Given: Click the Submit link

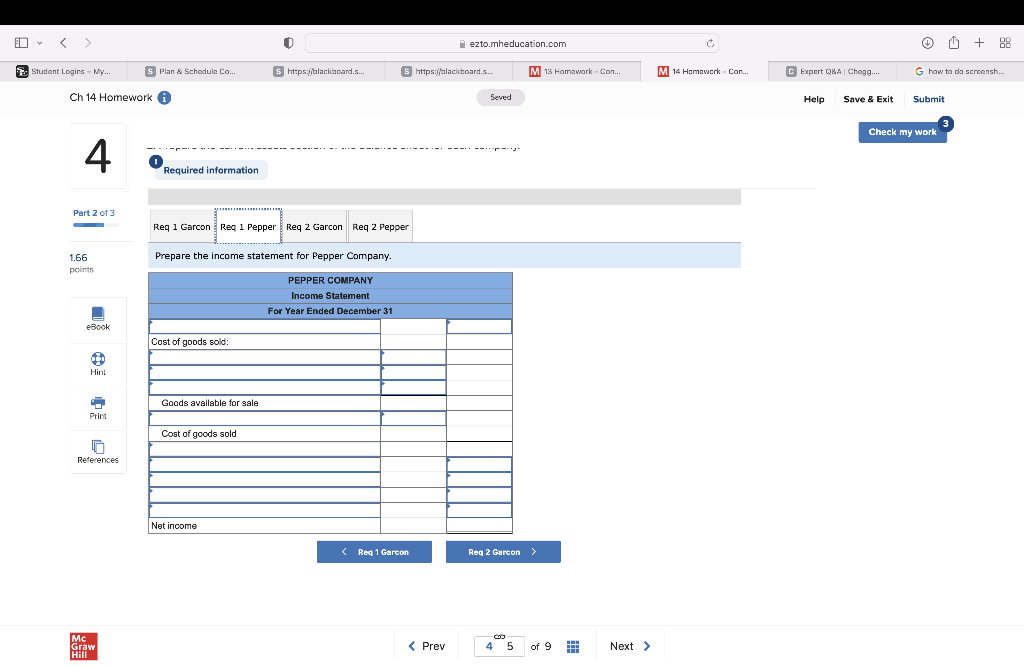Looking at the screenshot, I should click(929, 99).
